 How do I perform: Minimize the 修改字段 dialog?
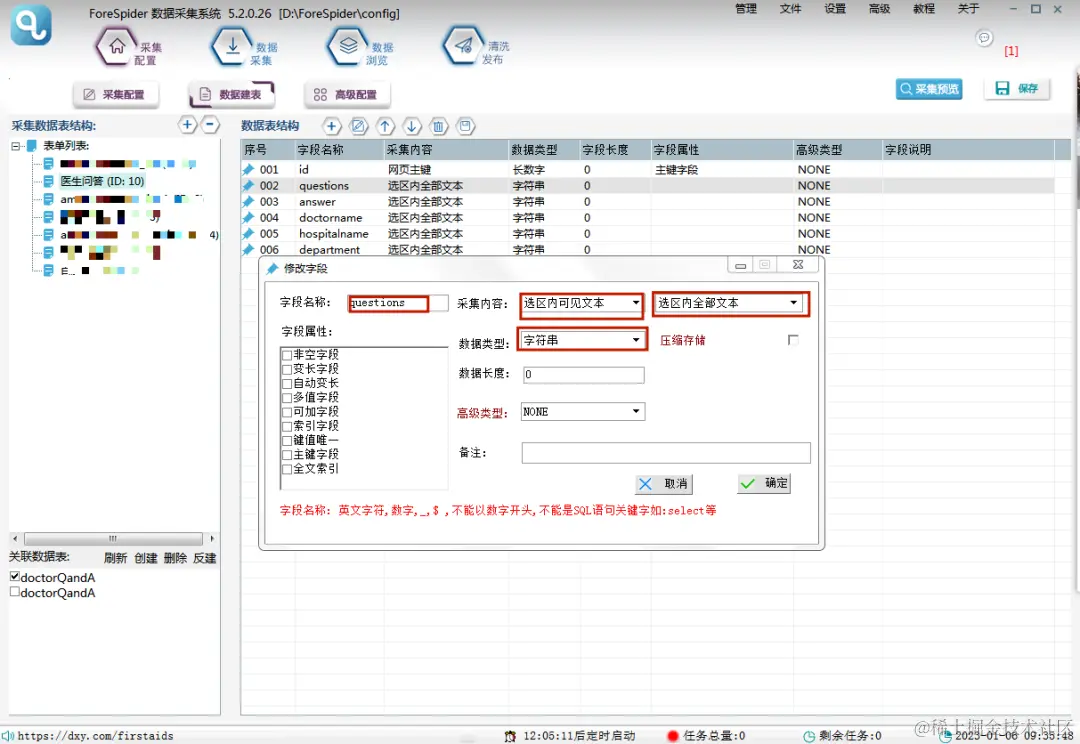click(740, 265)
